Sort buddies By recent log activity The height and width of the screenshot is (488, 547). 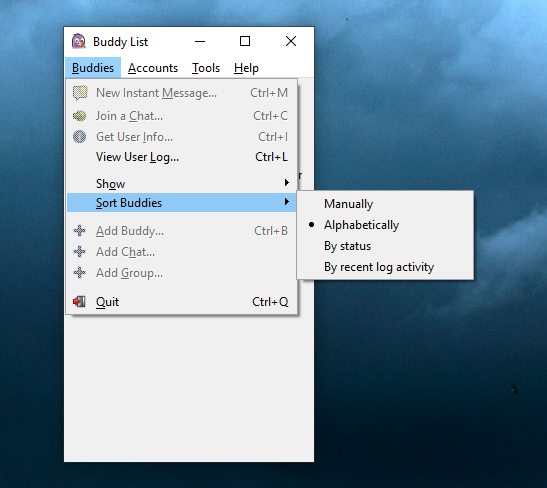click(x=385, y=267)
